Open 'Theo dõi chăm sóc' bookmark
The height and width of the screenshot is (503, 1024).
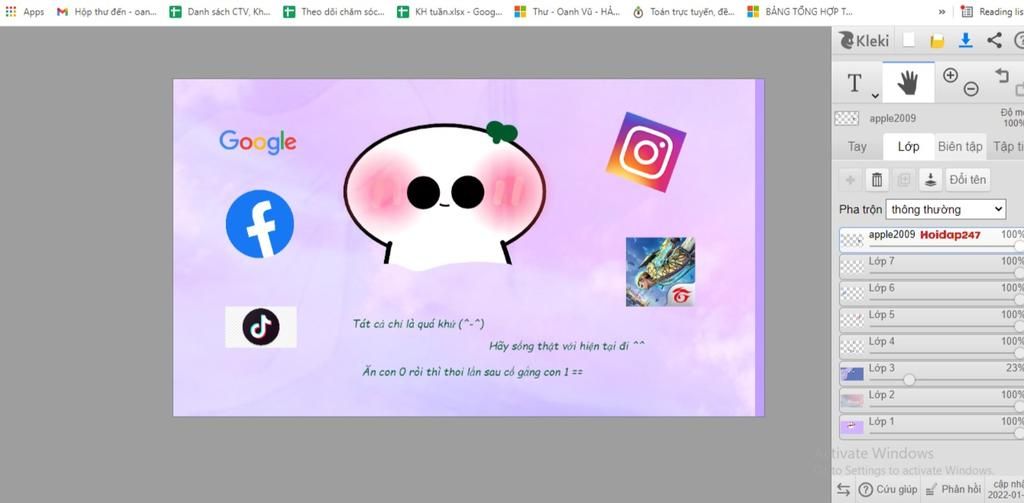[x=334, y=12]
